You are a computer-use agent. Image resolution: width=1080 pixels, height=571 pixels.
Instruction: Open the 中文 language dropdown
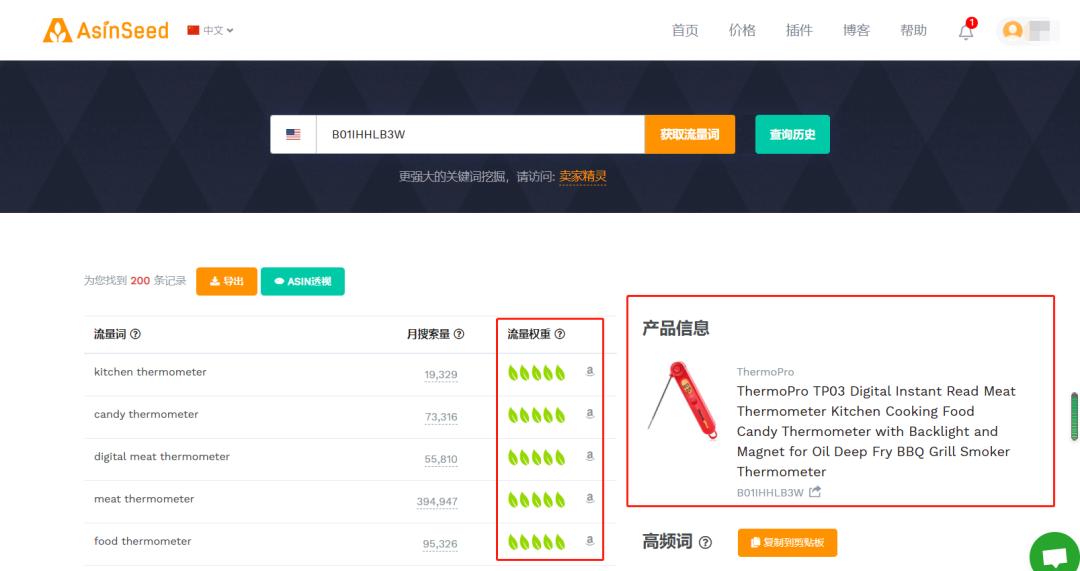[x=210, y=30]
